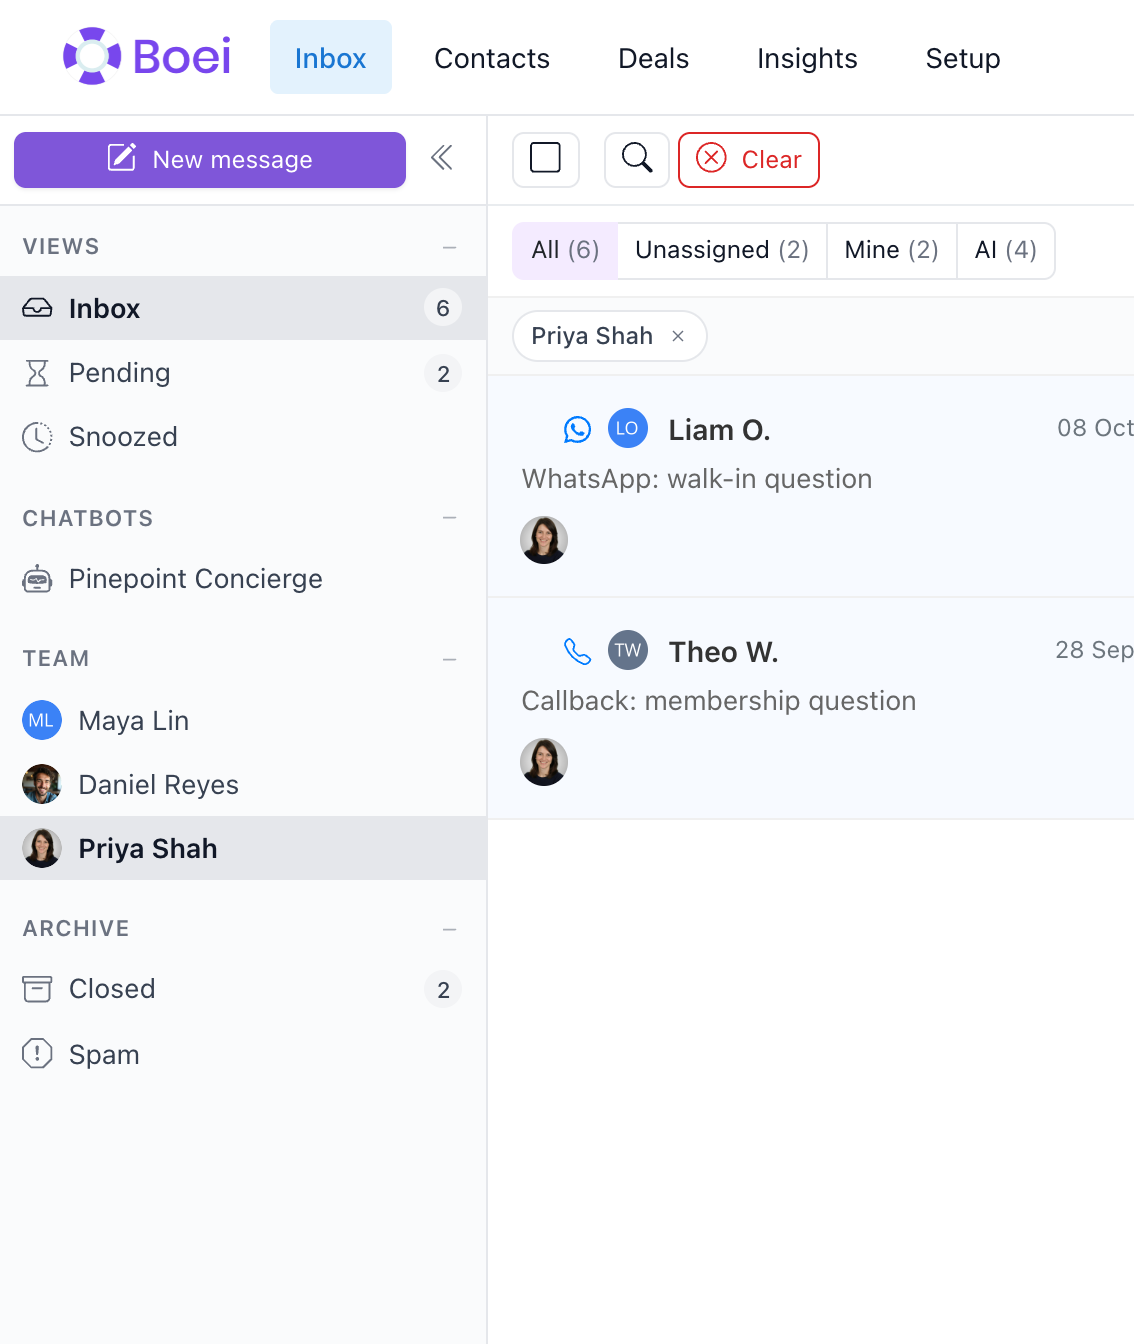This screenshot has height=1344, width=1134.
Task: Click the Pinepoint Concierge robot icon
Action: pyautogui.click(x=37, y=579)
